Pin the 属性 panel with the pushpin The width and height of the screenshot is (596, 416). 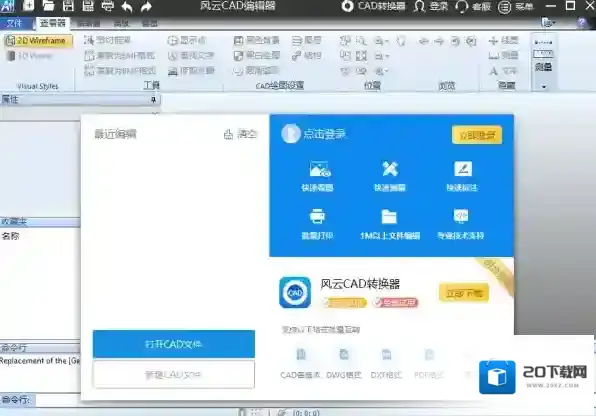153,100
